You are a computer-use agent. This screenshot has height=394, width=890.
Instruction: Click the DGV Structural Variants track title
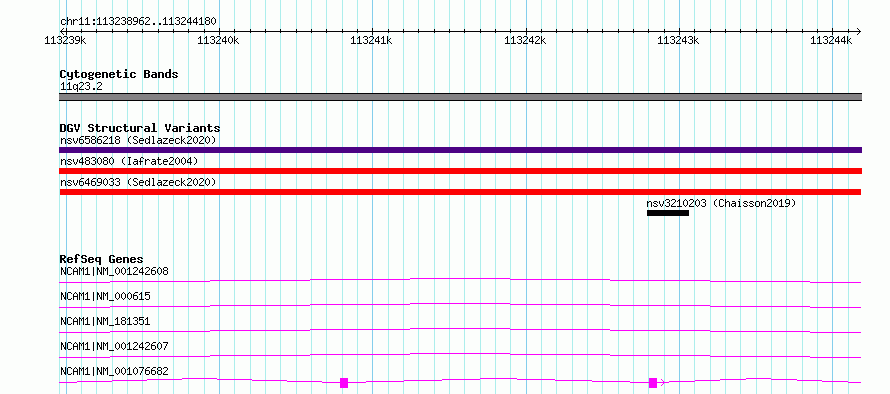click(140, 128)
